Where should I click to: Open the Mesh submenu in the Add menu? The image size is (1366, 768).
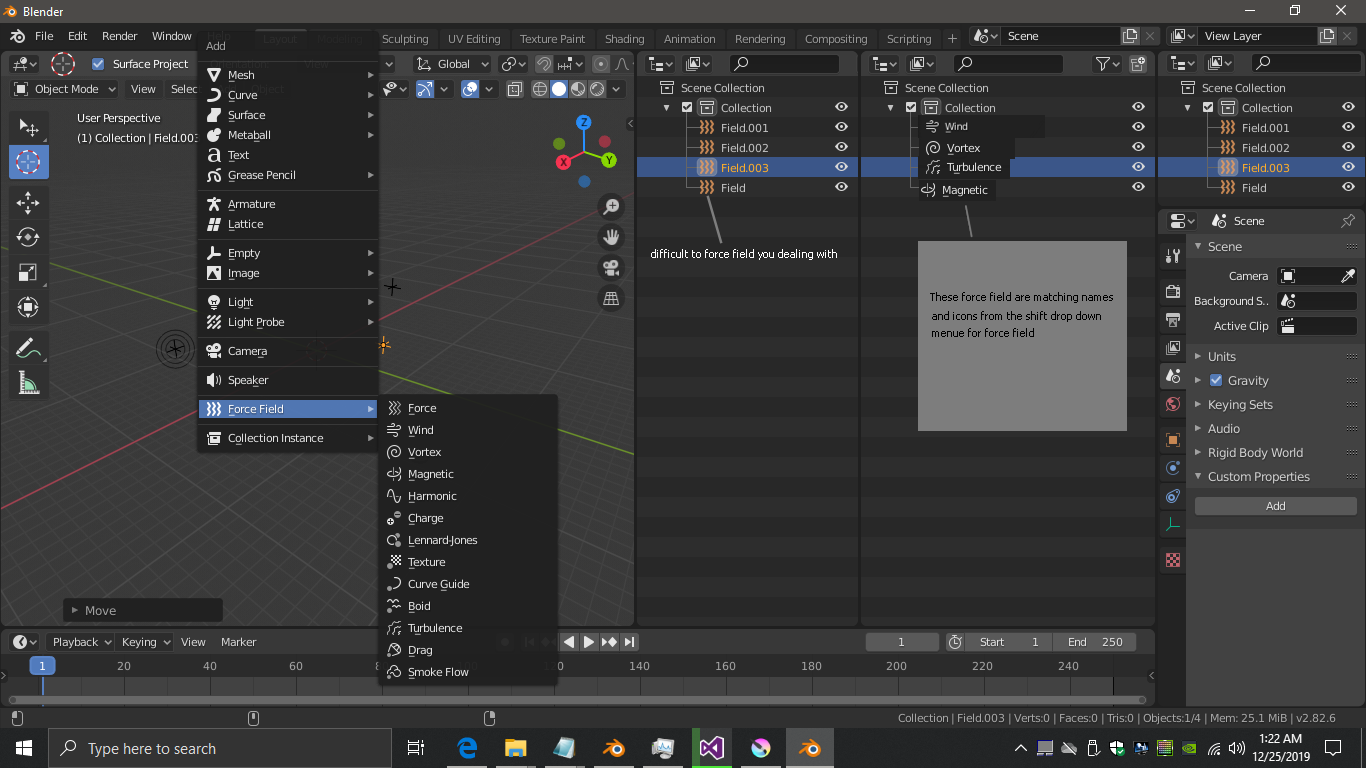click(x=288, y=75)
